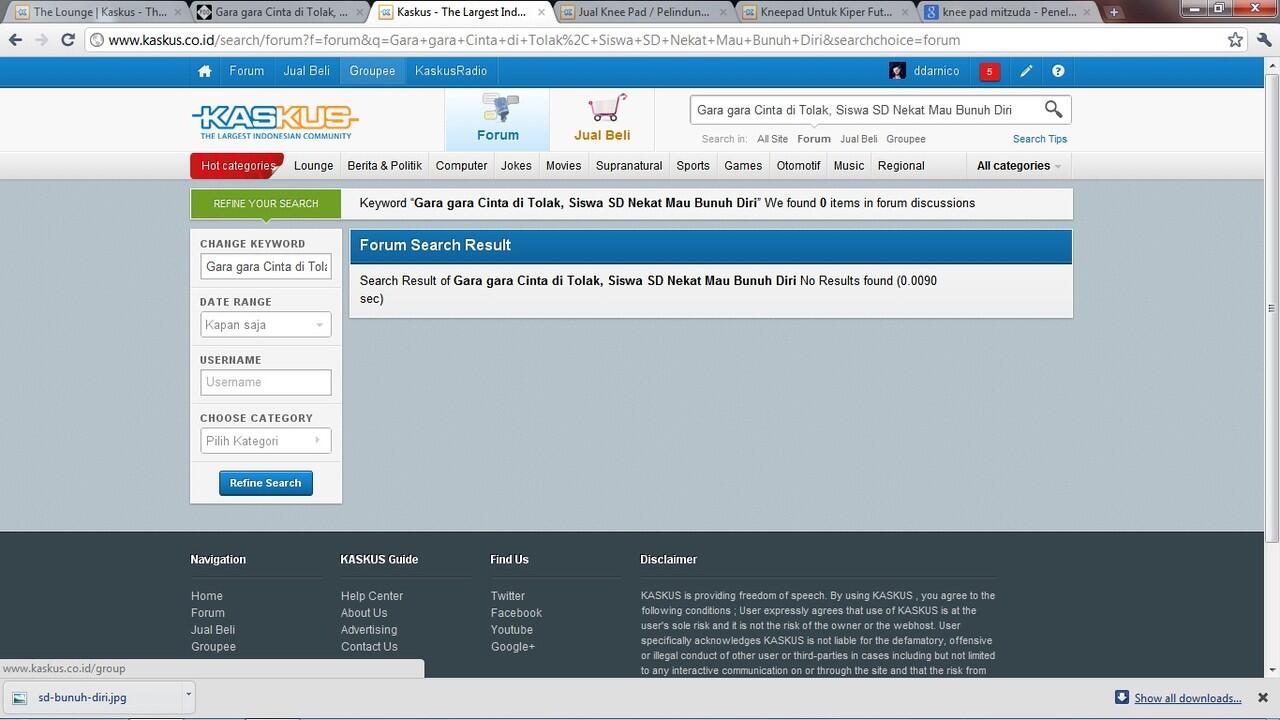Select the Supranatural category

click(x=629, y=166)
